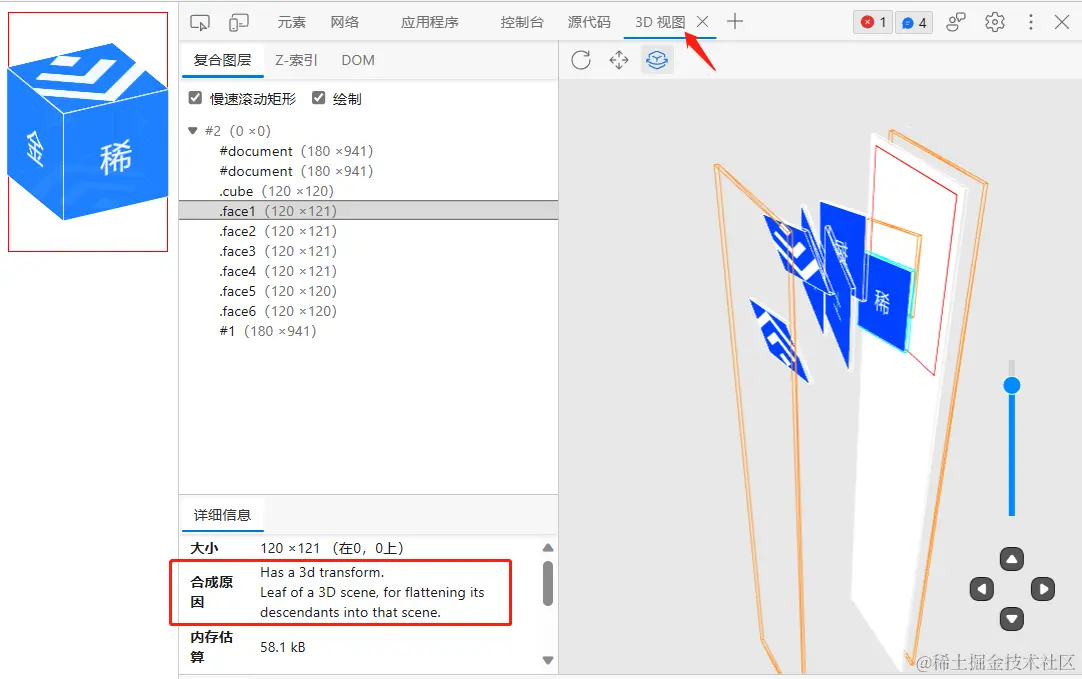Select the first #document (180 ×941) row
Image resolution: width=1082 pixels, height=679 pixels.
click(x=368, y=151)
